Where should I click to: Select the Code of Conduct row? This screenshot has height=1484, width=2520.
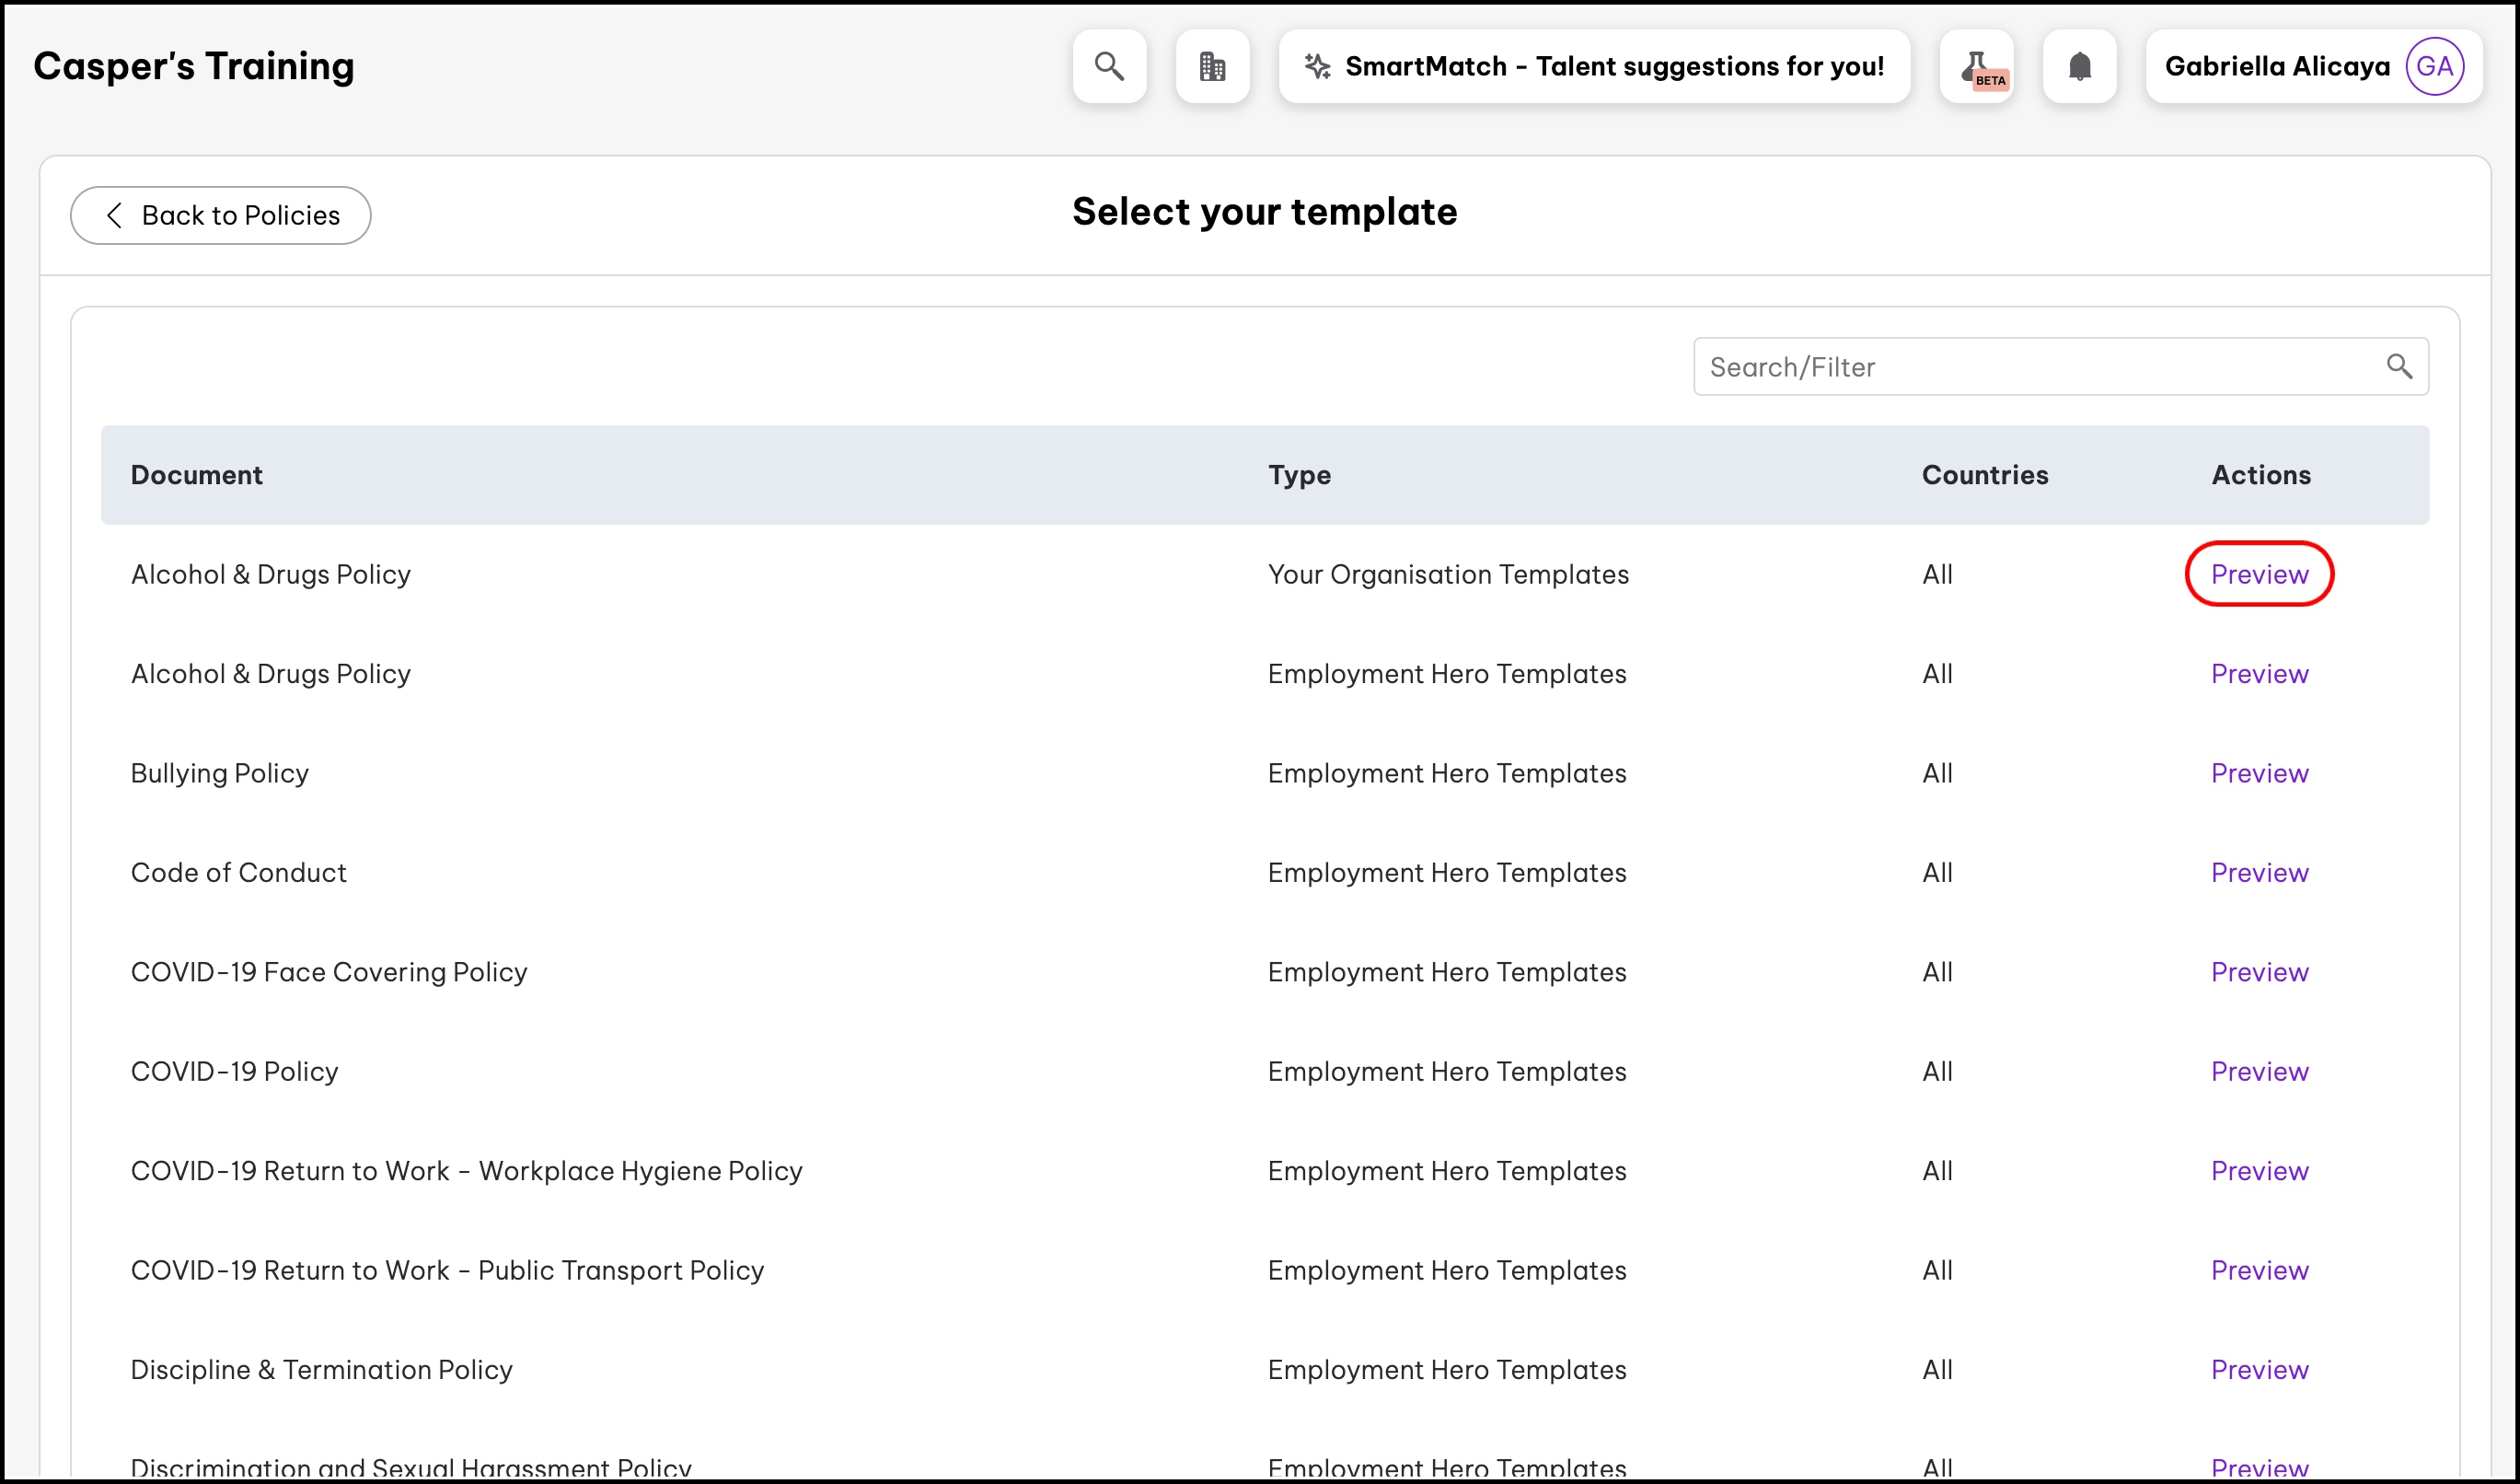[x=239, y=872]
